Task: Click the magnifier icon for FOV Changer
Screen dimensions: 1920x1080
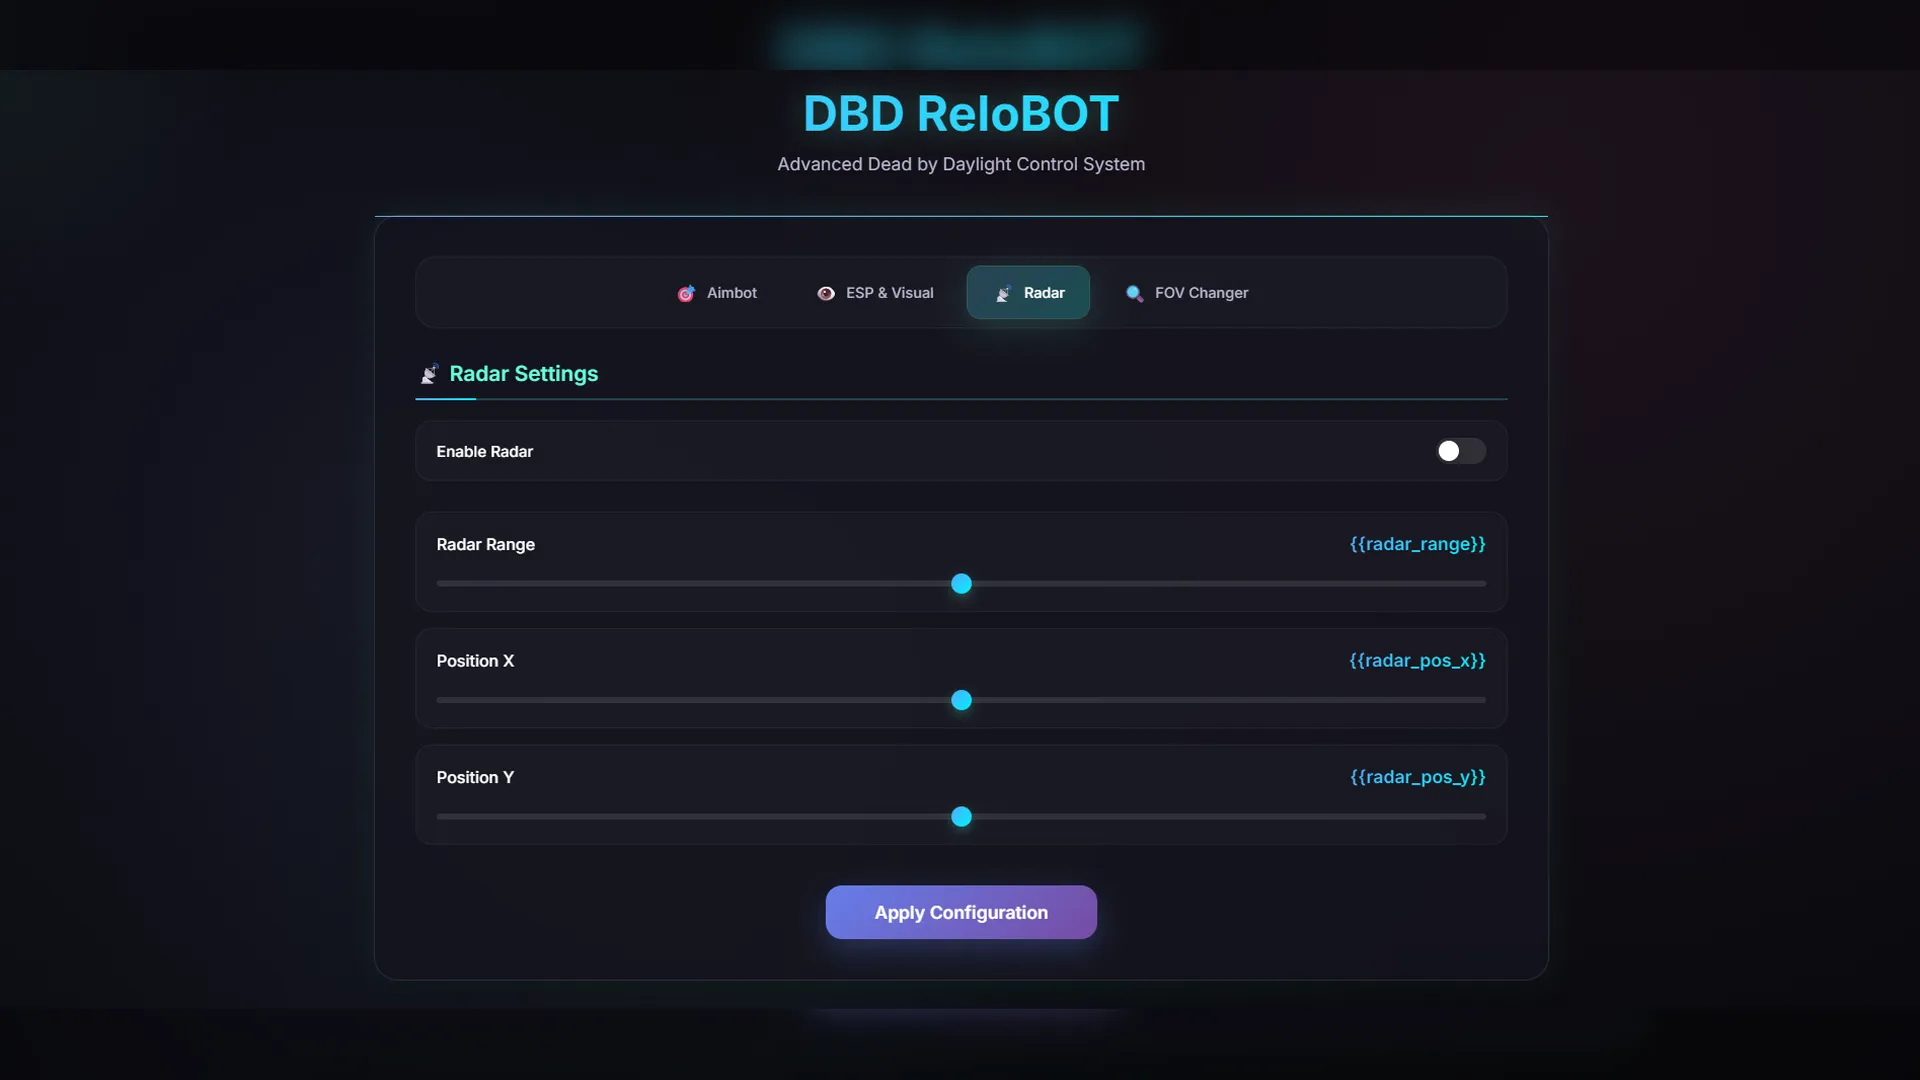Action: pyautogui.click(x=1134, y=293)
